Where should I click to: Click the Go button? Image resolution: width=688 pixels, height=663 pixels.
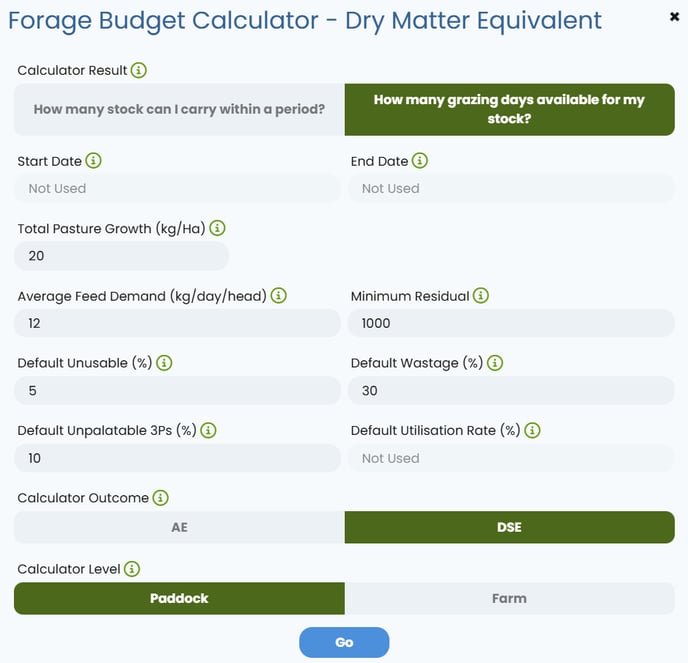(344, 642)
